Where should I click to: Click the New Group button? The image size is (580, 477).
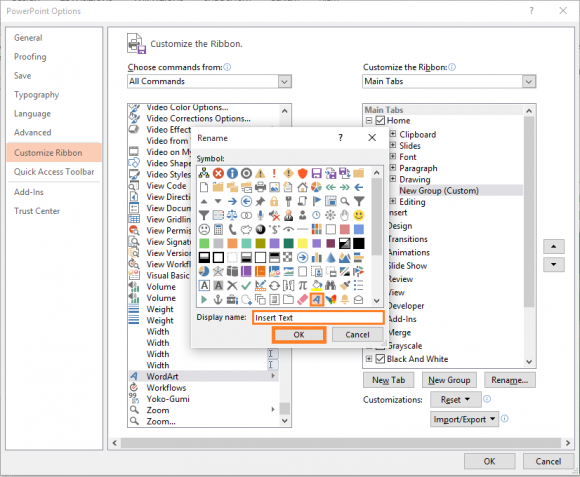tap(449, 380)
